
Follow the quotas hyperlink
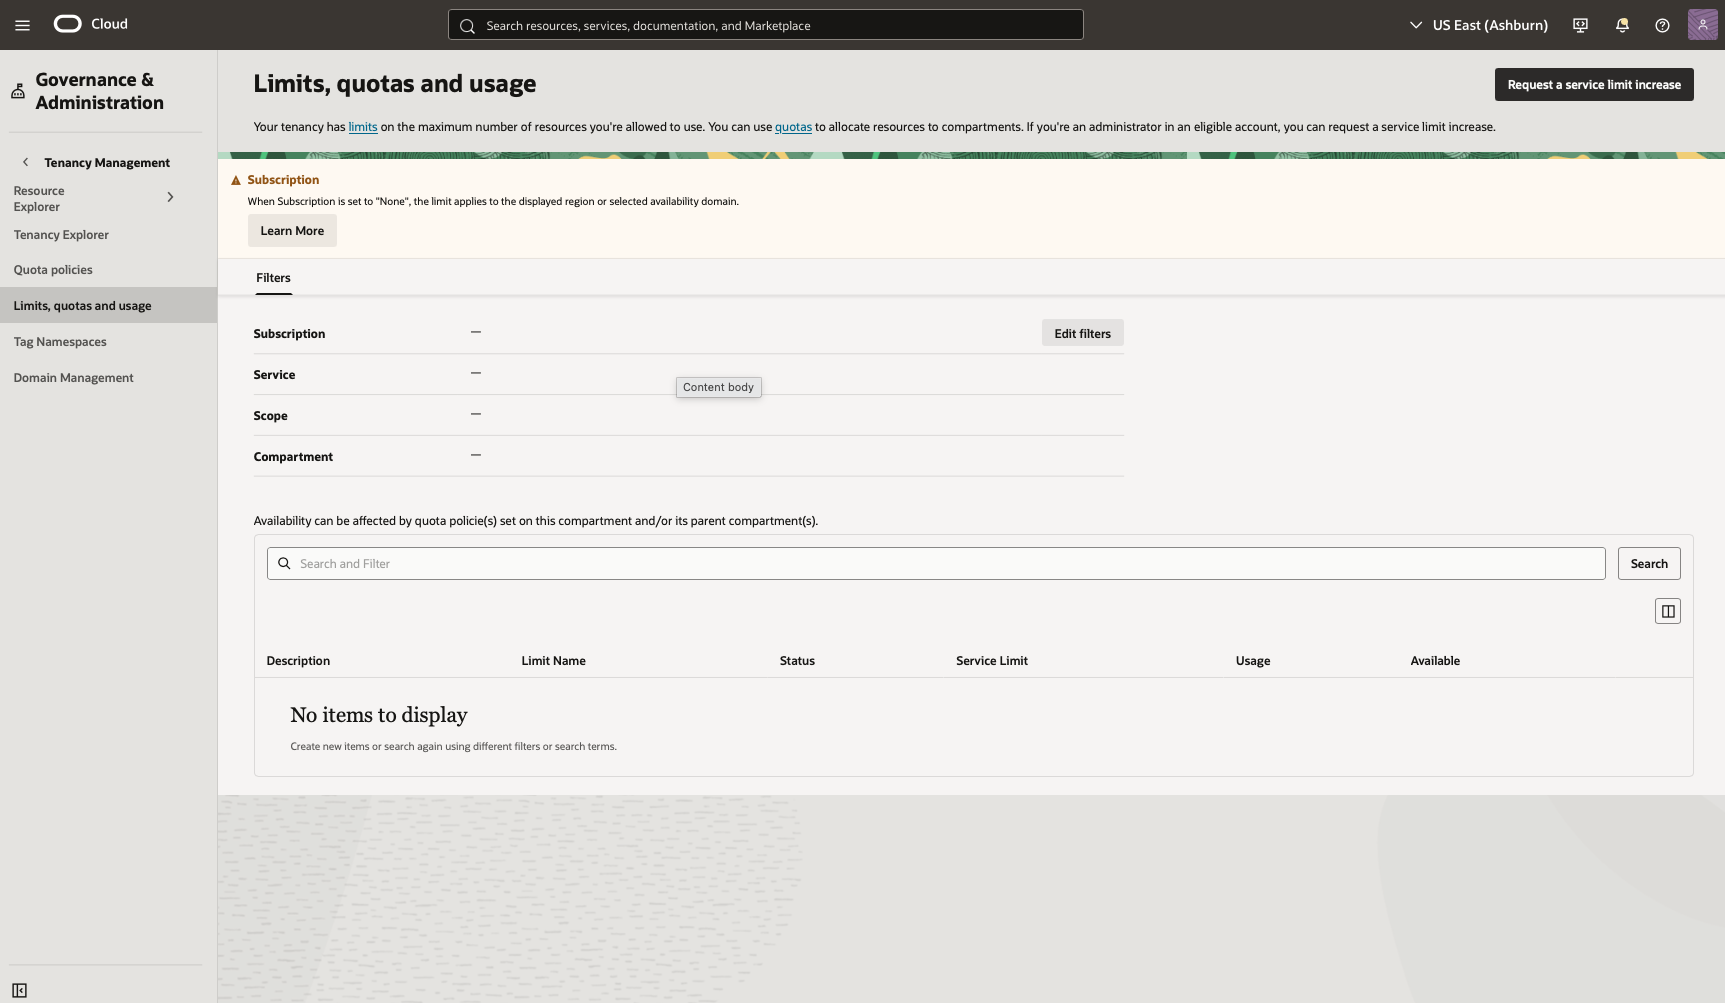[793, 127]
